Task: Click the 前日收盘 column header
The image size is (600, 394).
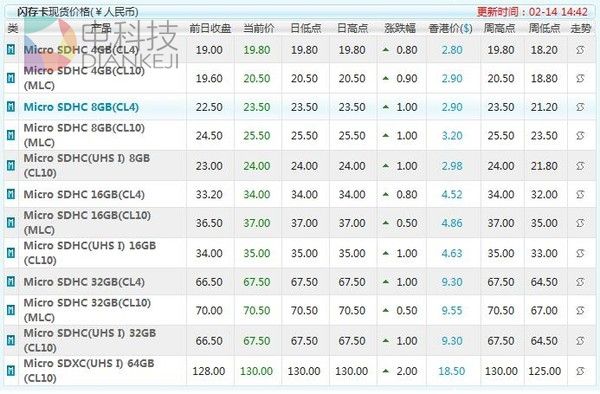Action: [210, 28]
